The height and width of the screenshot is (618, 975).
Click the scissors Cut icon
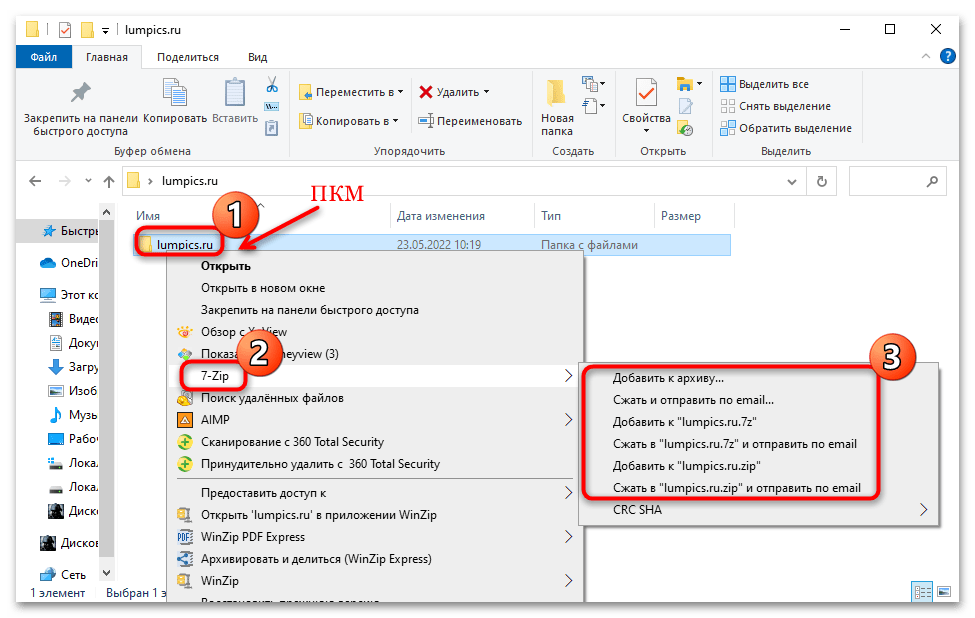[x=271, y=85]
